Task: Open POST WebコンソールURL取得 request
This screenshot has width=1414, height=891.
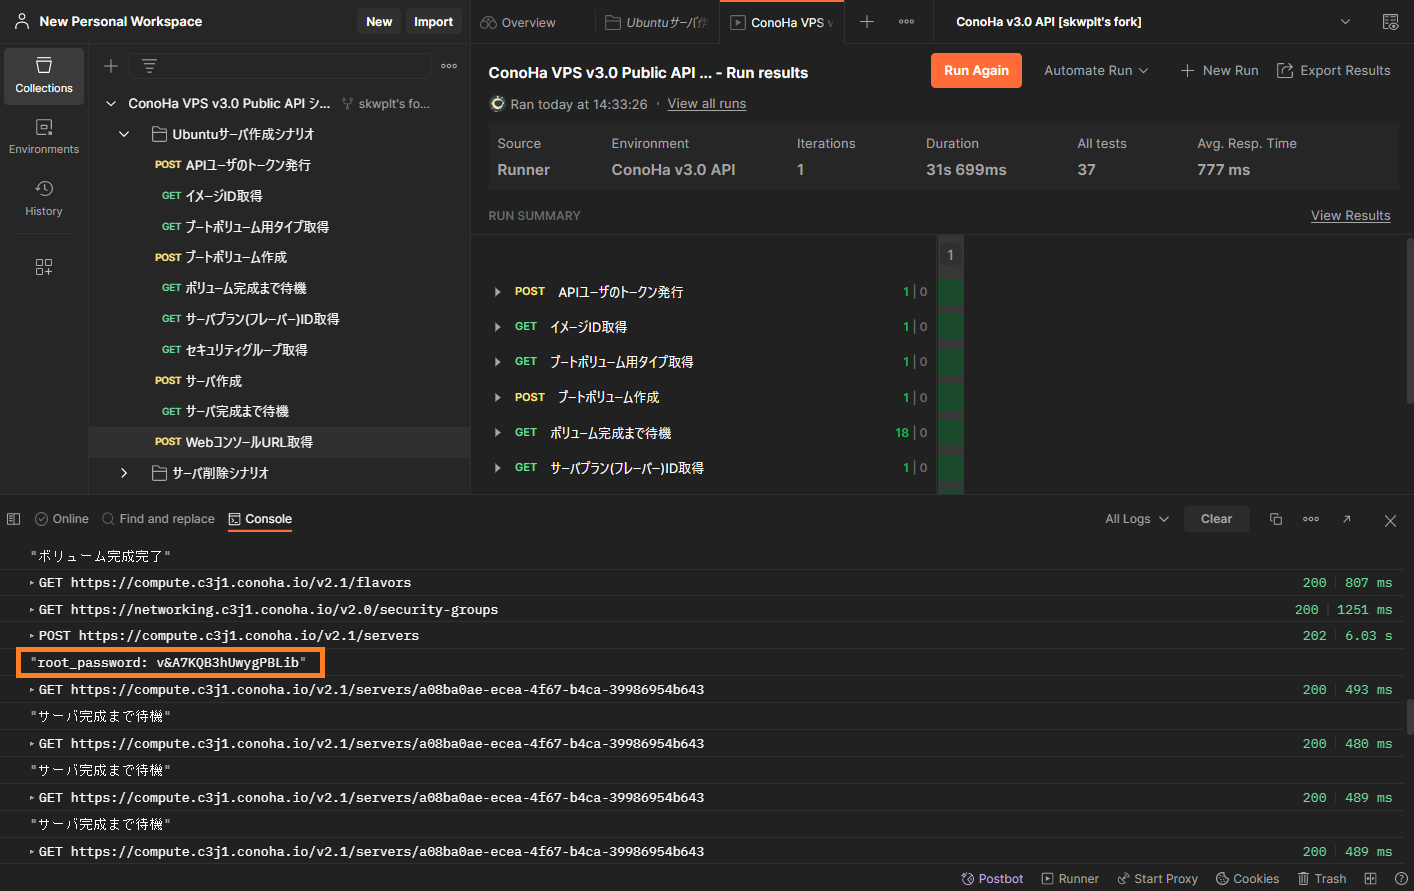Action: point(279,442)
